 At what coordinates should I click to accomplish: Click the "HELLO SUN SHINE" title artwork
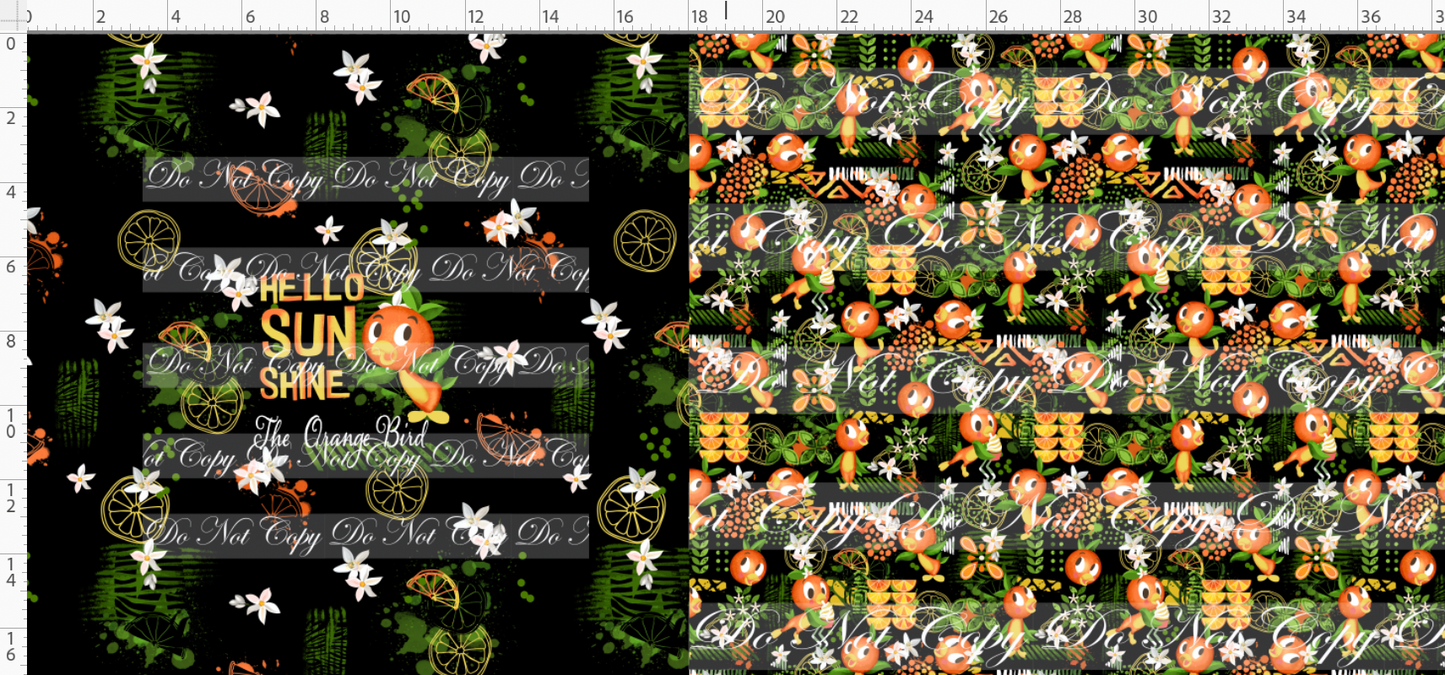[x=311, y=337]
